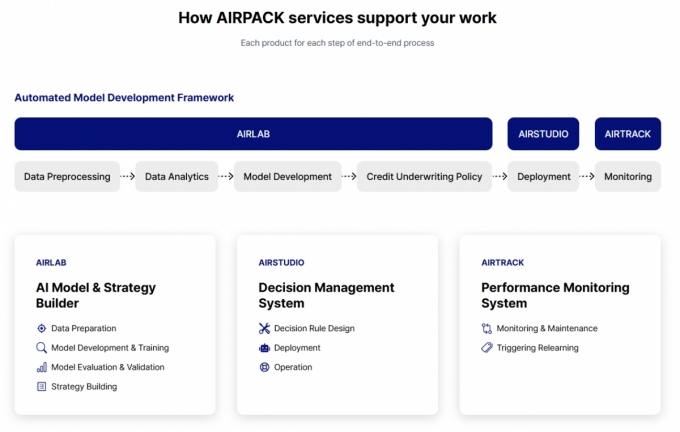The width and height of the screenshot is (680, 432).
Task: Click the Credit Underwriting Policy step
Action: [424, 177]
